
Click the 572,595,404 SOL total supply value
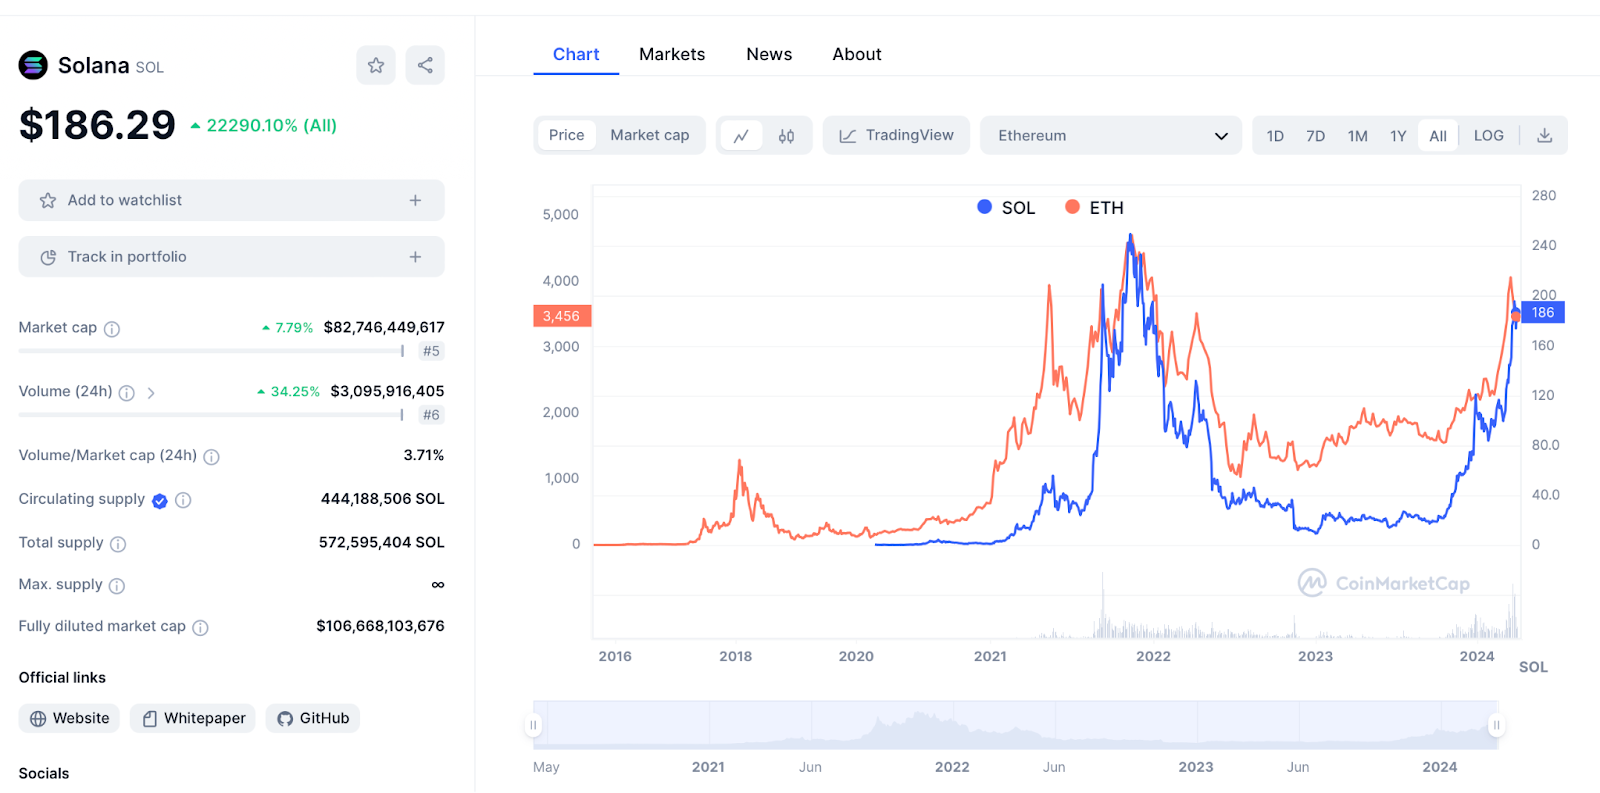click(x=381, y=542)
